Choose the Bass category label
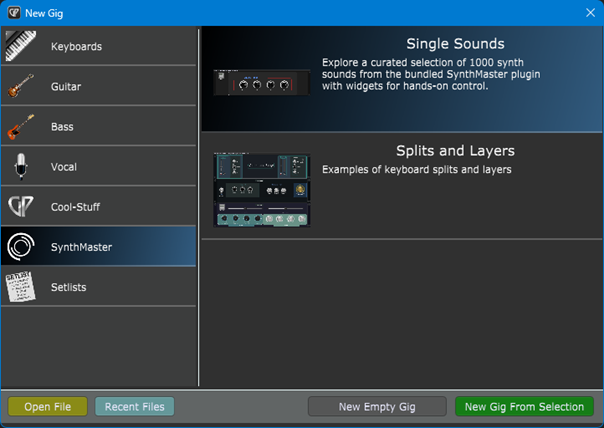Screen dimensions: 604x428 pos(62,127)
